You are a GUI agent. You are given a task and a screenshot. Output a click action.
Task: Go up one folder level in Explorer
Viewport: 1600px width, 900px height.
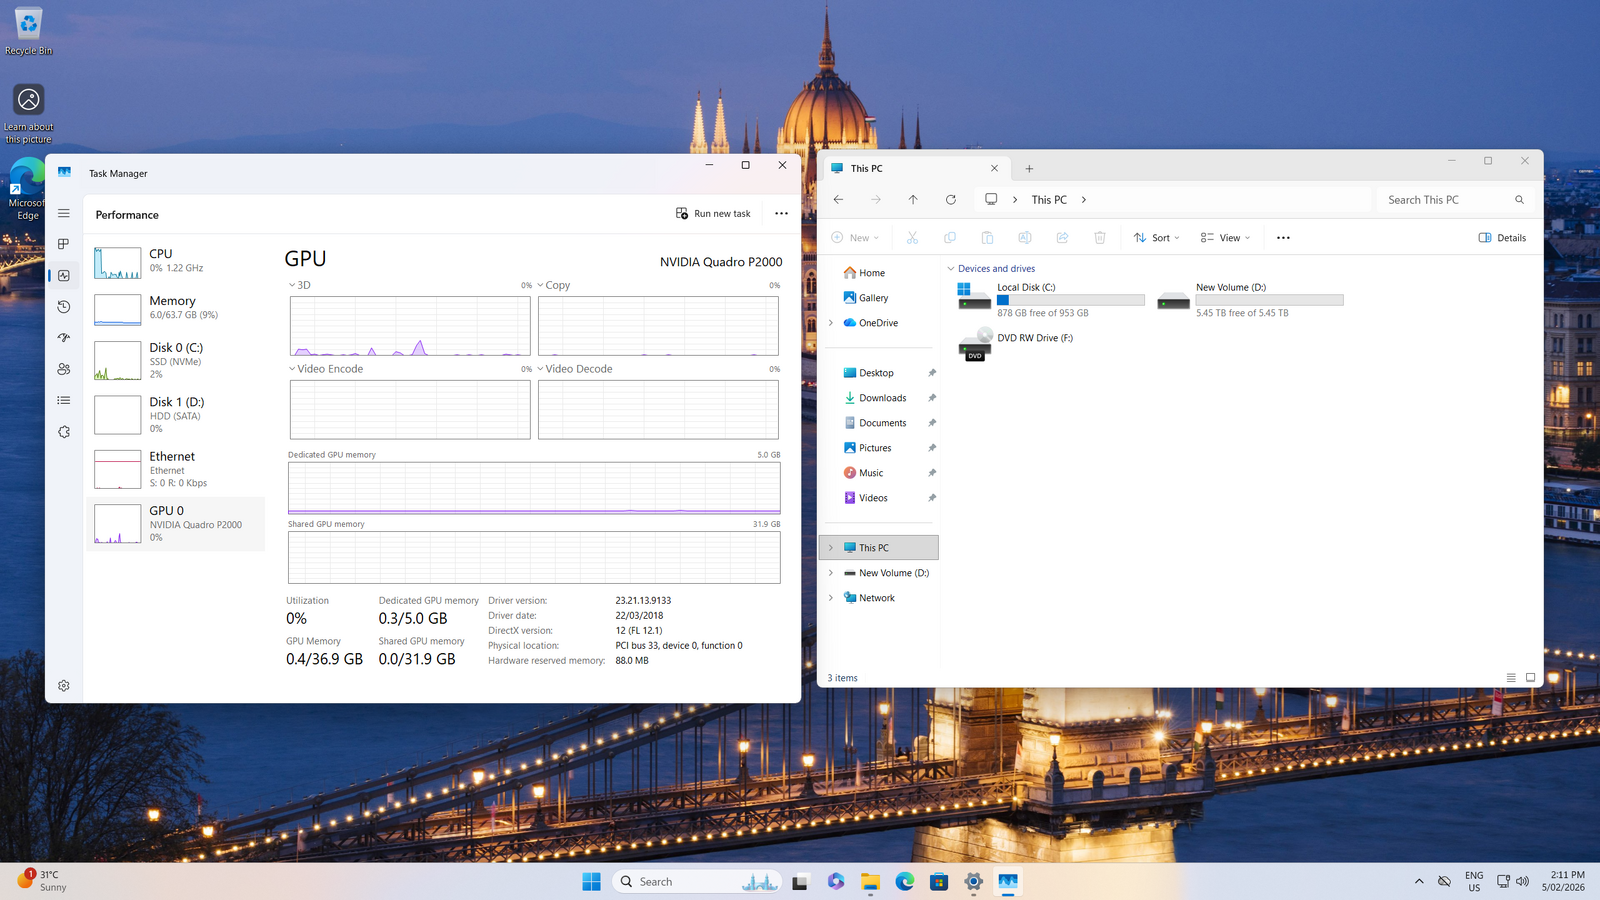[913, 200]
